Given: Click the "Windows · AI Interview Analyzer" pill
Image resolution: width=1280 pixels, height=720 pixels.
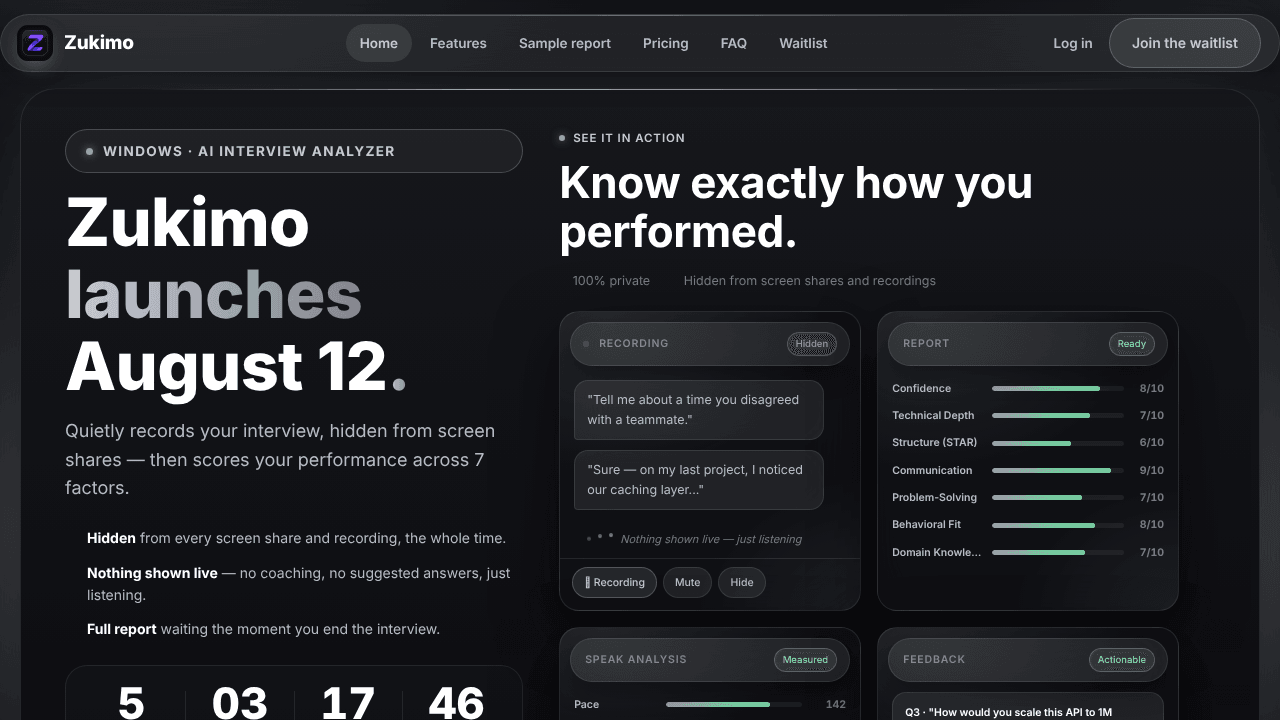Looking at the screenshot, I should [294, 151].
